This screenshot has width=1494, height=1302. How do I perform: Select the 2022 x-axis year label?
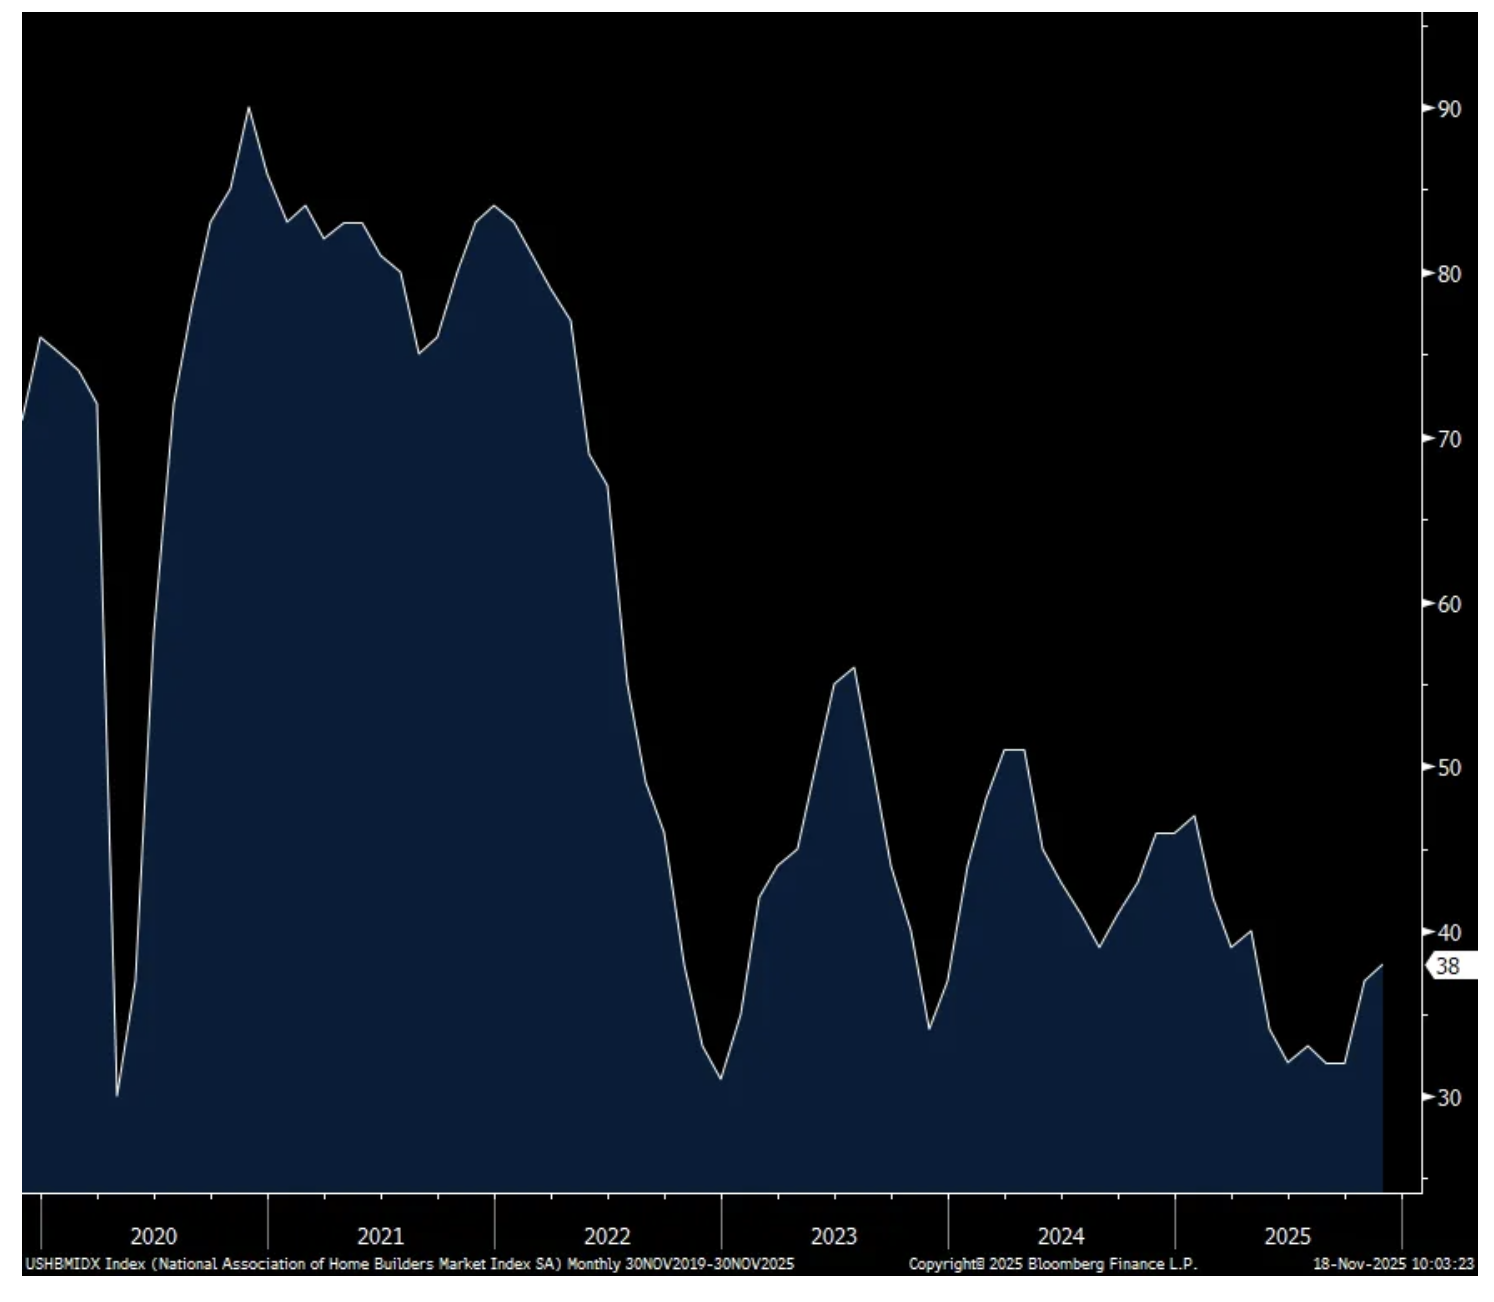pos(607,1236)
